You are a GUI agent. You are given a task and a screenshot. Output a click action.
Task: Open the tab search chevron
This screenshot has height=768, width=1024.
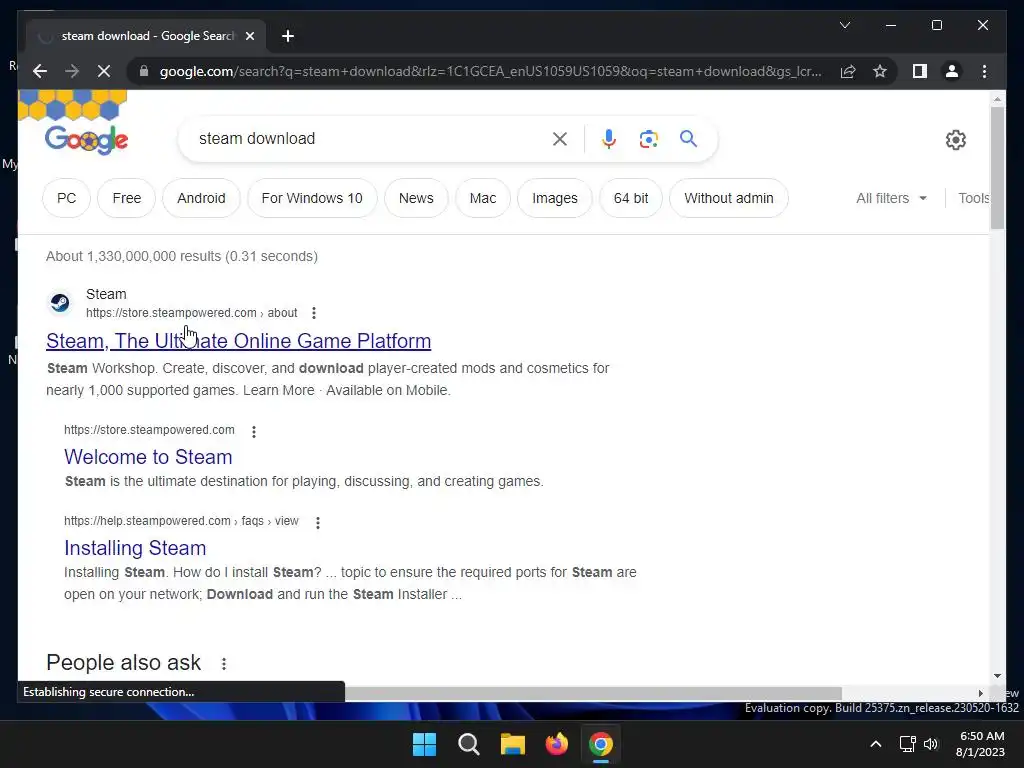pyautogui.click(x=844, y=25)
